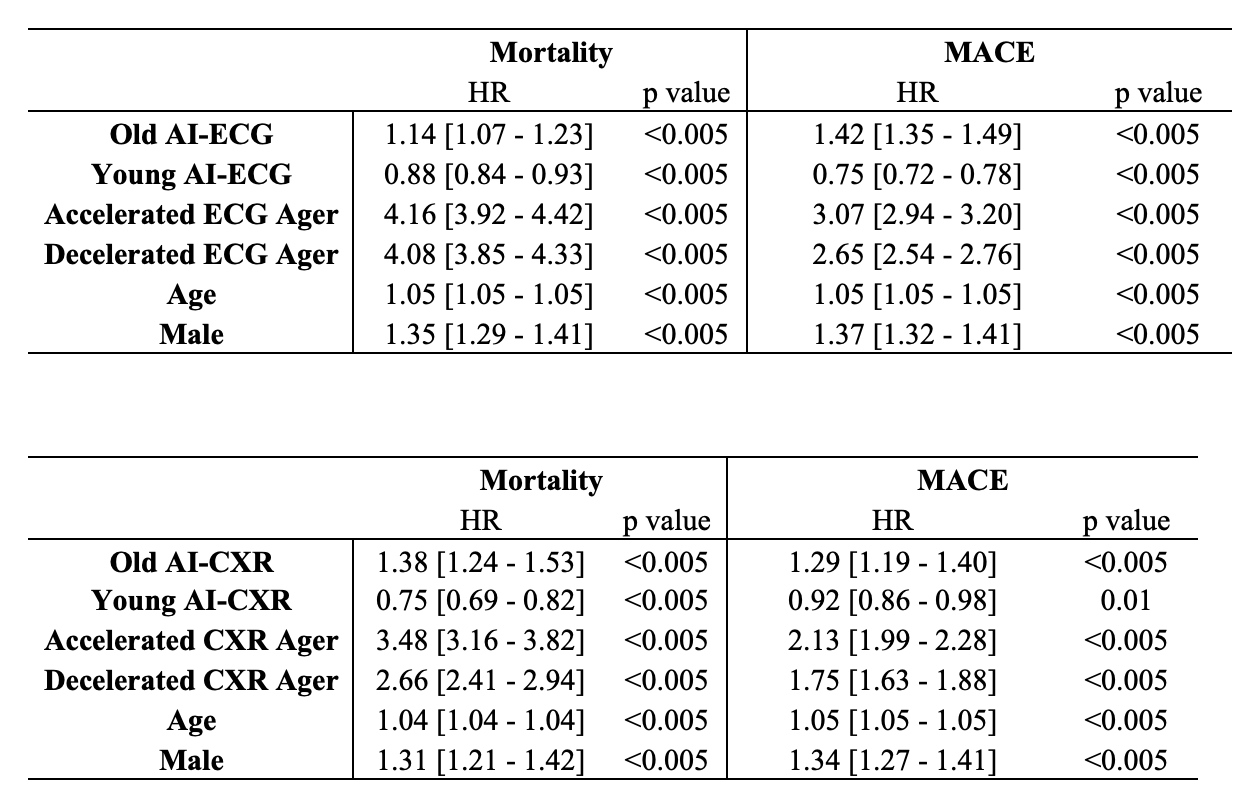Select the 1.75 [1.63 - 1.88] cell
Viewport: 1252px width, 808px height.
(x=892, y=681)
